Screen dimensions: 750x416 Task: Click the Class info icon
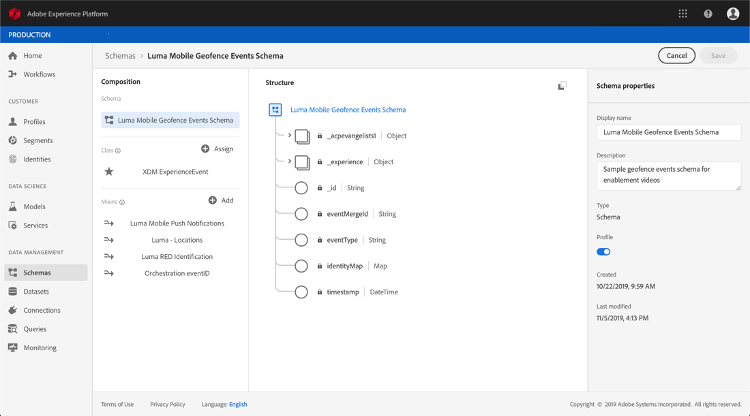118,151
